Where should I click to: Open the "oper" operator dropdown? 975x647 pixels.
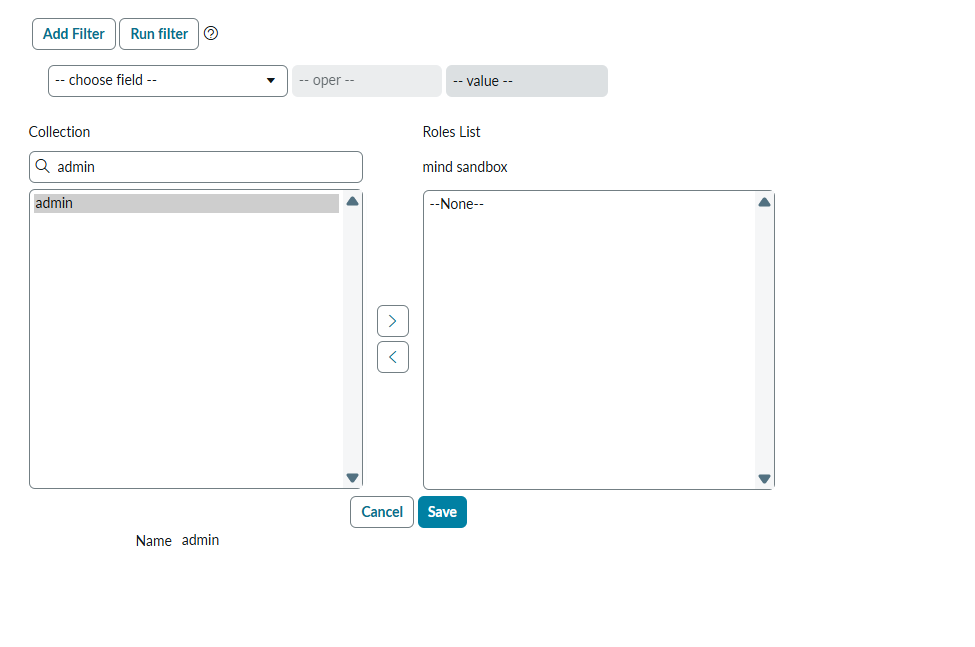pos(366,81)
